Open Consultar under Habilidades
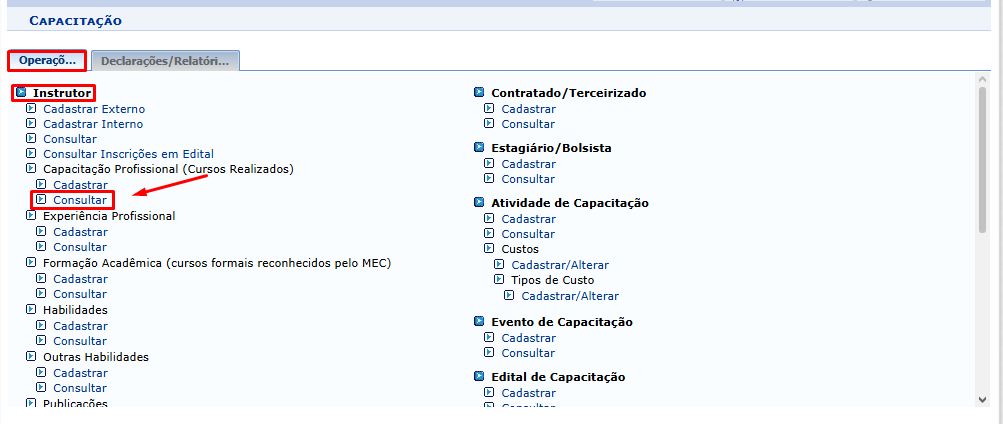This screenshot has height=424, width=1003. coord(80,341)
